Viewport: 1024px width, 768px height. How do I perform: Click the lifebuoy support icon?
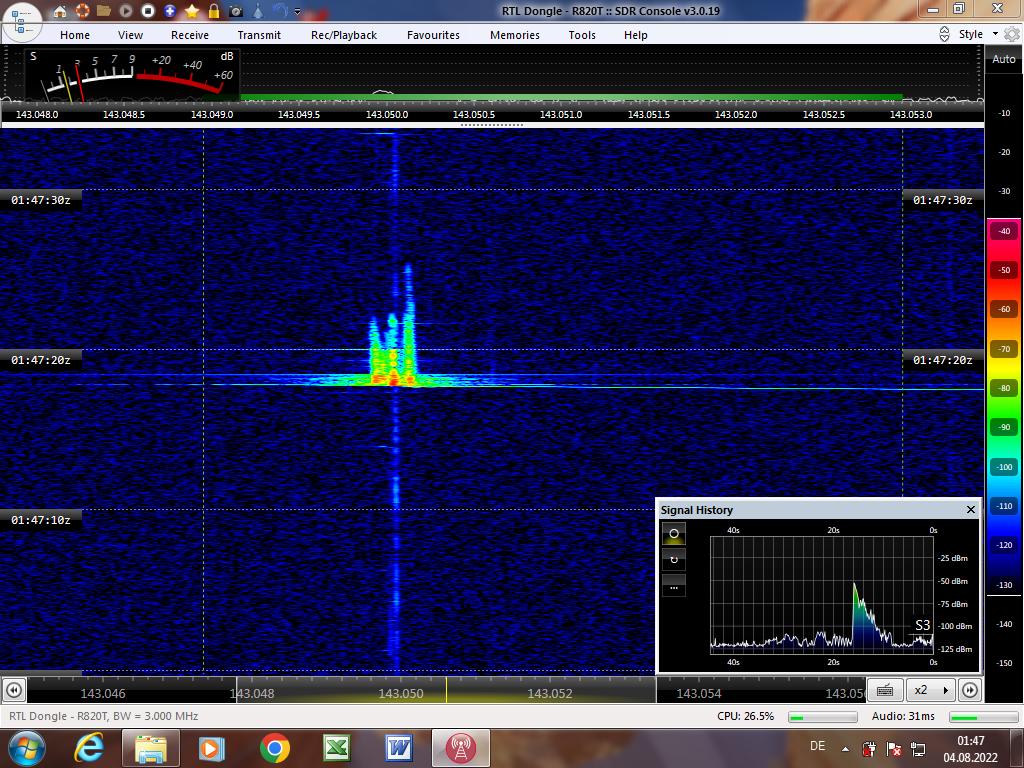(x=82, y=11)
